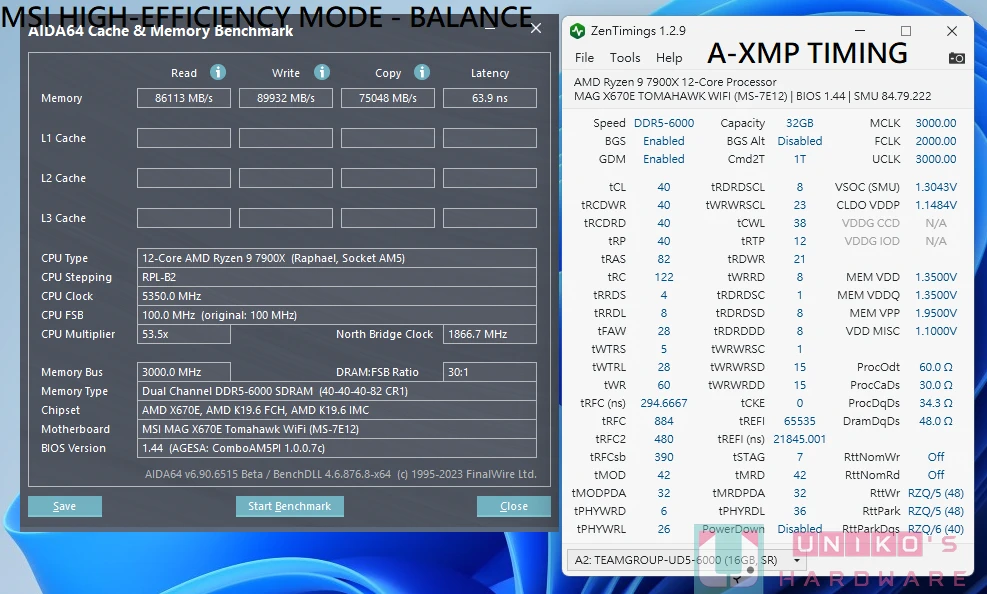Click the Motherboard MSI MAG X670E Tomahawk field
This screenshot has width=987, height=594.
click(337, 429)
